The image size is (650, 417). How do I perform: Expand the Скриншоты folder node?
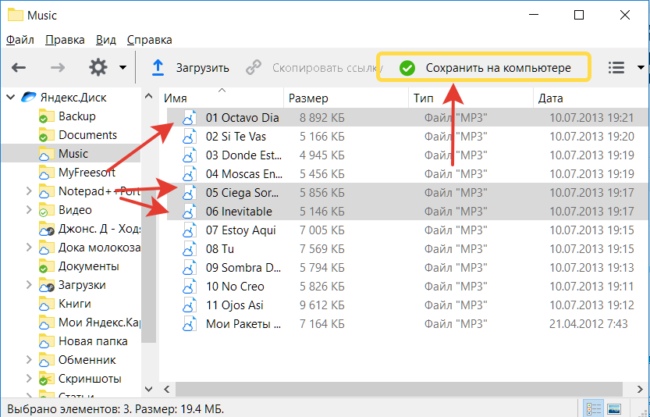coord(29,378)
